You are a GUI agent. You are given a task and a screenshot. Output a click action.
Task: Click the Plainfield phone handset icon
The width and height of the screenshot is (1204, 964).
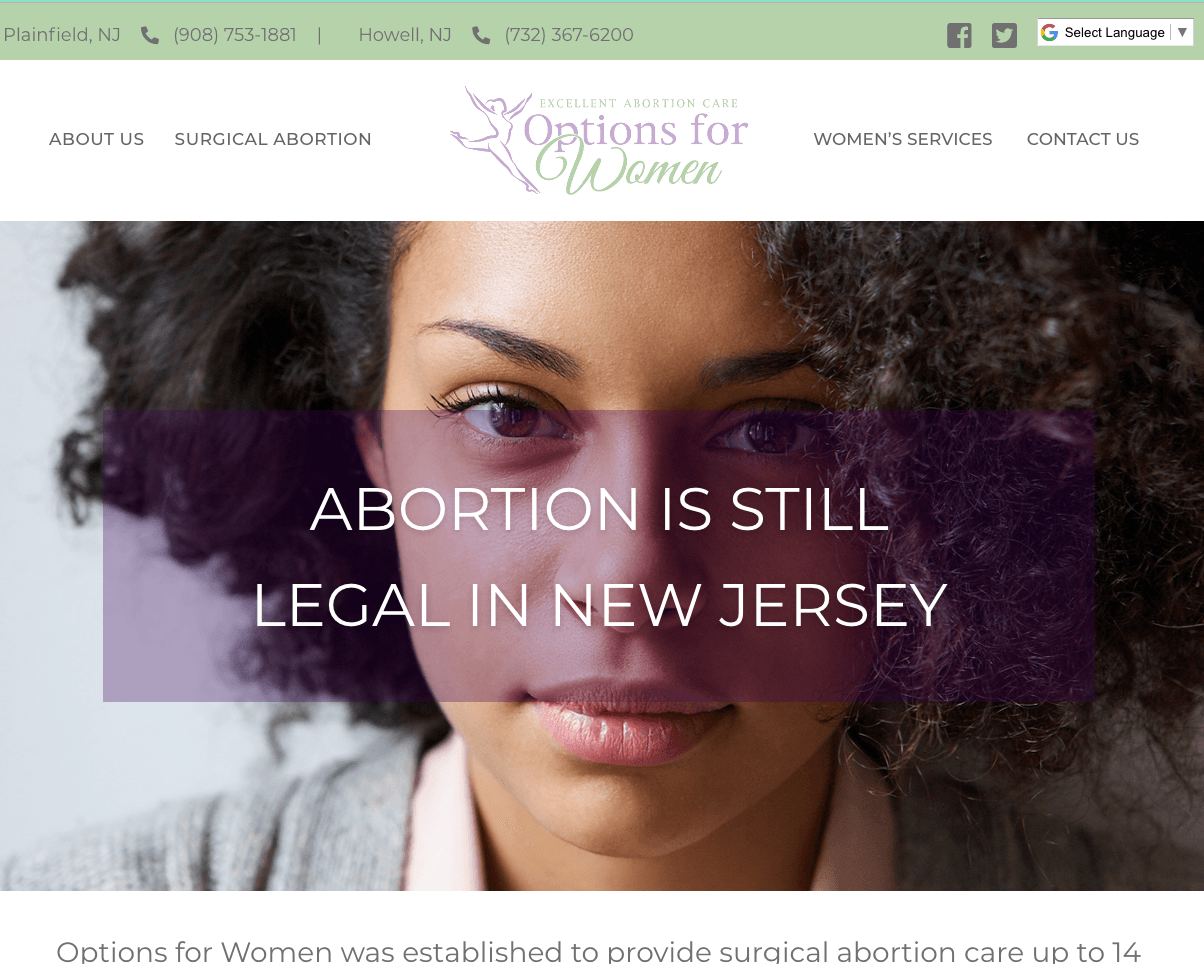pos(150,35)
